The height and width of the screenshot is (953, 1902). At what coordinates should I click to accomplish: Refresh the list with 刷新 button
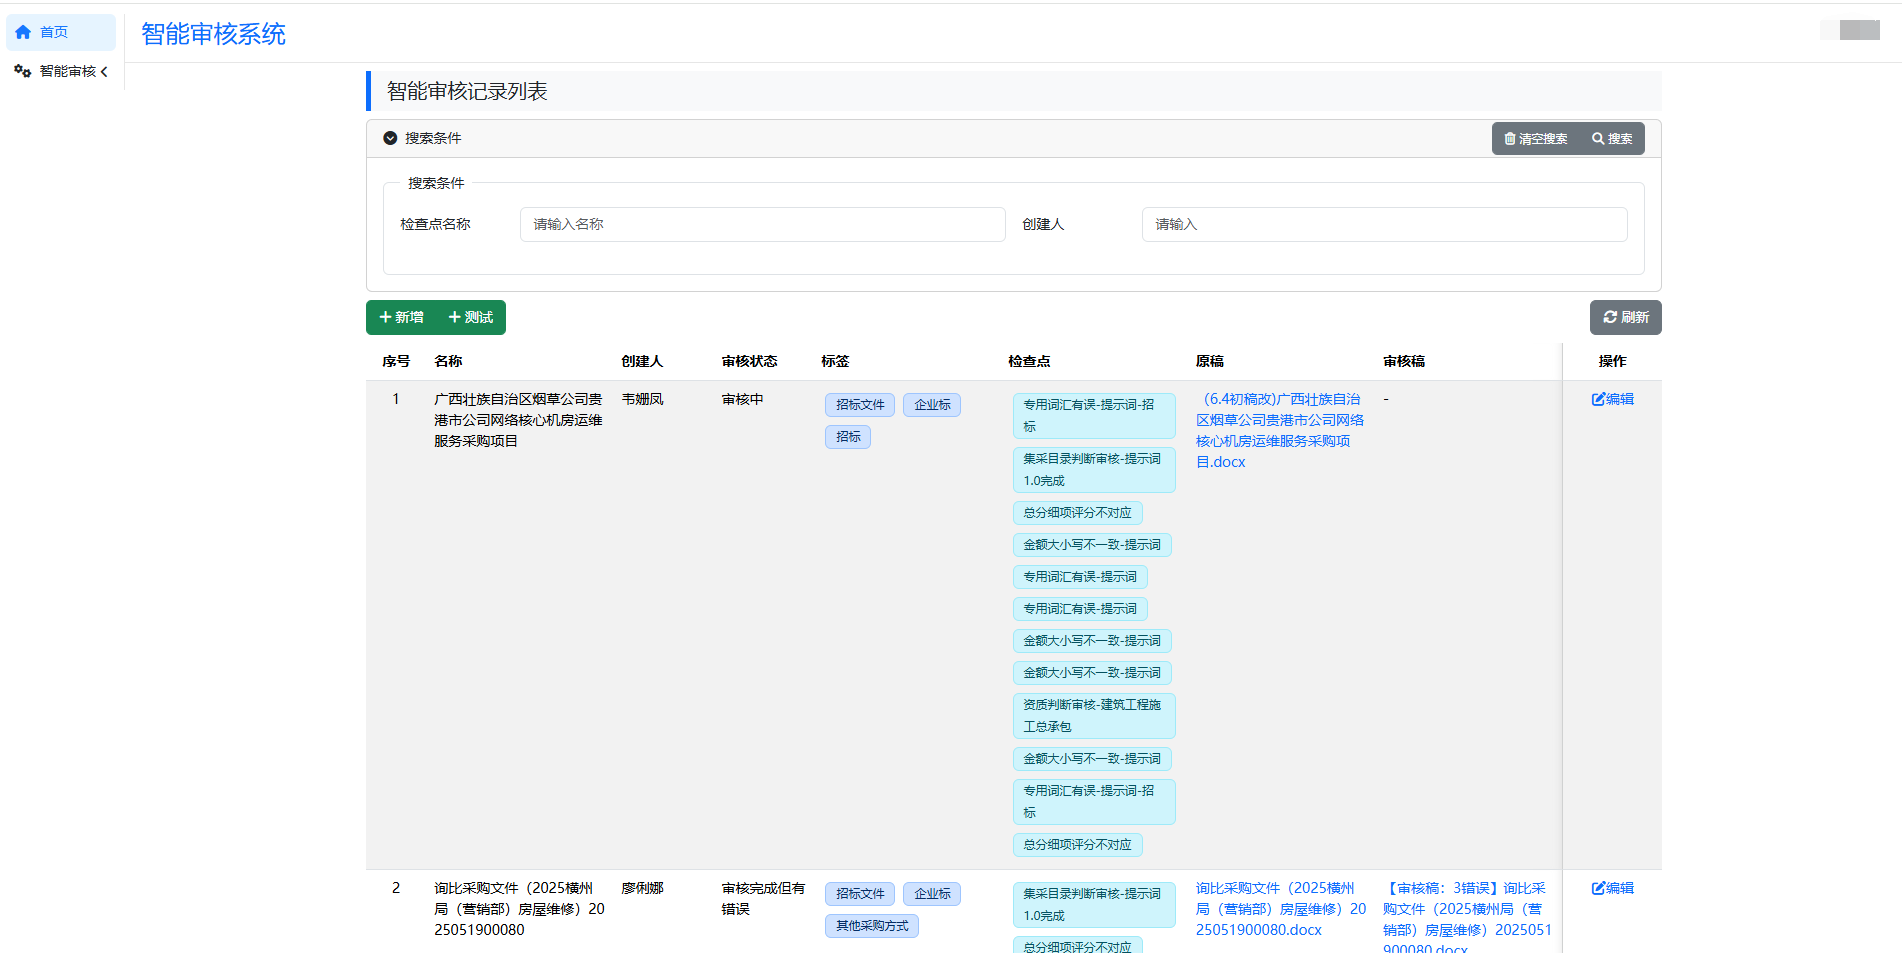click(x=1625, y=317)
